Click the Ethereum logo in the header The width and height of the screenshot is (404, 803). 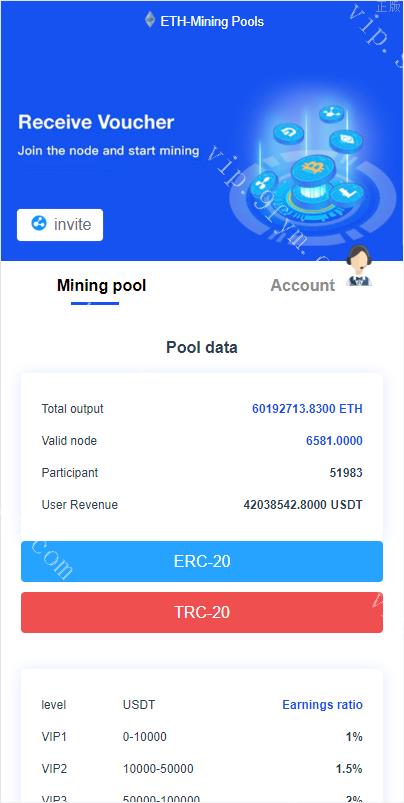150,20
